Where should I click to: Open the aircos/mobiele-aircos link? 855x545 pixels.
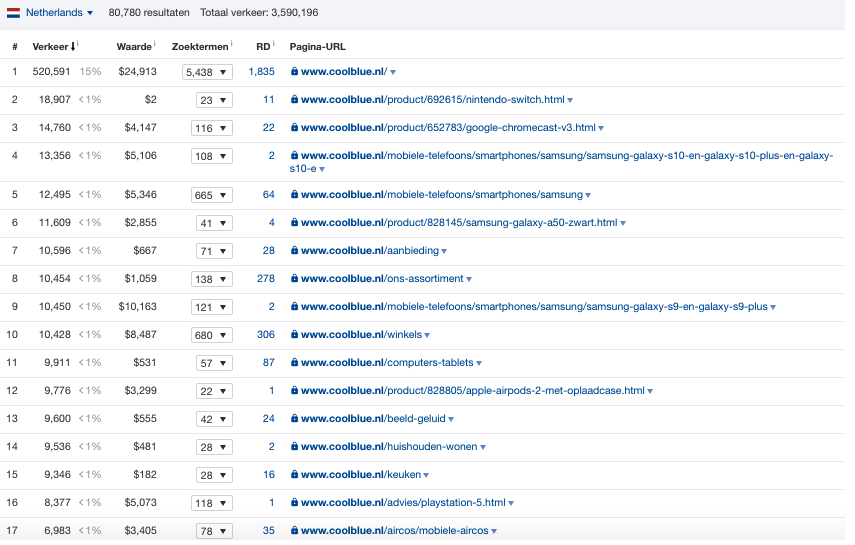(395, 531)
